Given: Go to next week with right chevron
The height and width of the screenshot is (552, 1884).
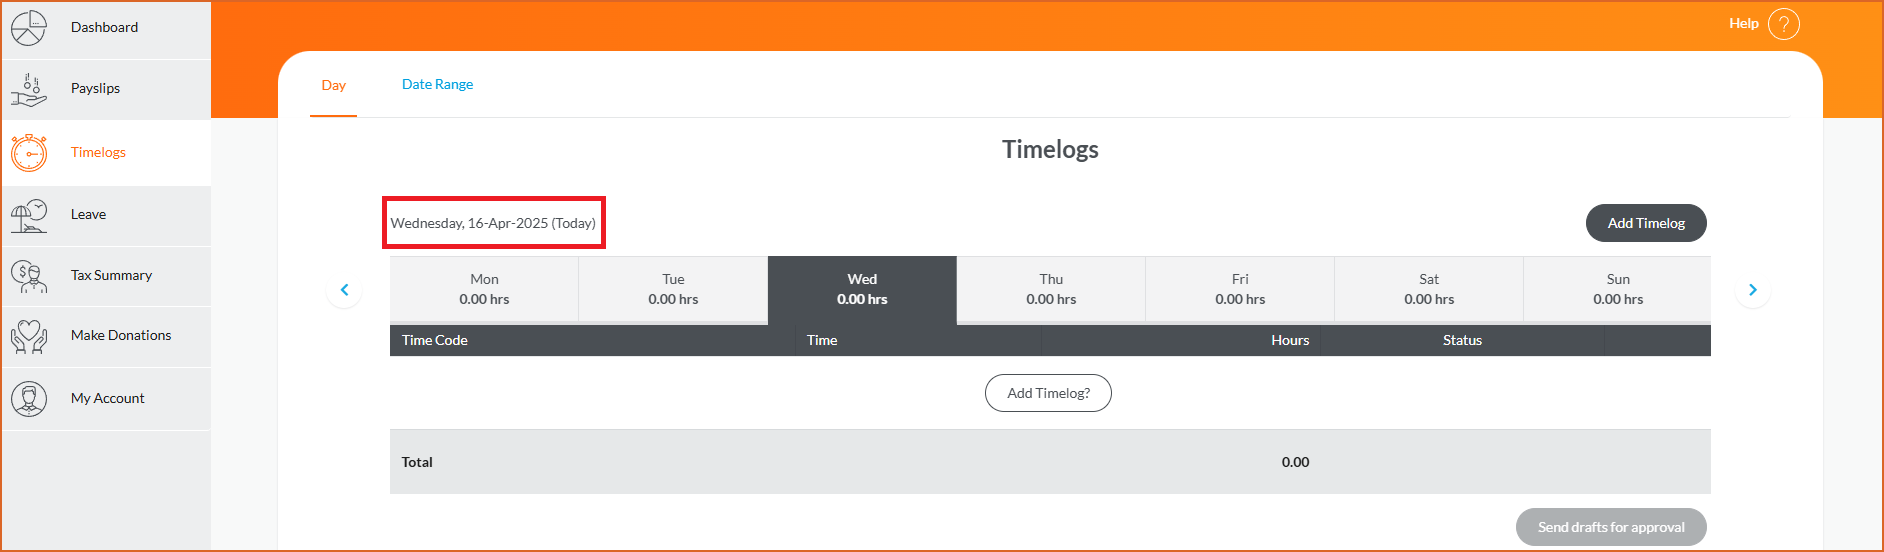Looking at the screenshot, I should point(1752,290).
